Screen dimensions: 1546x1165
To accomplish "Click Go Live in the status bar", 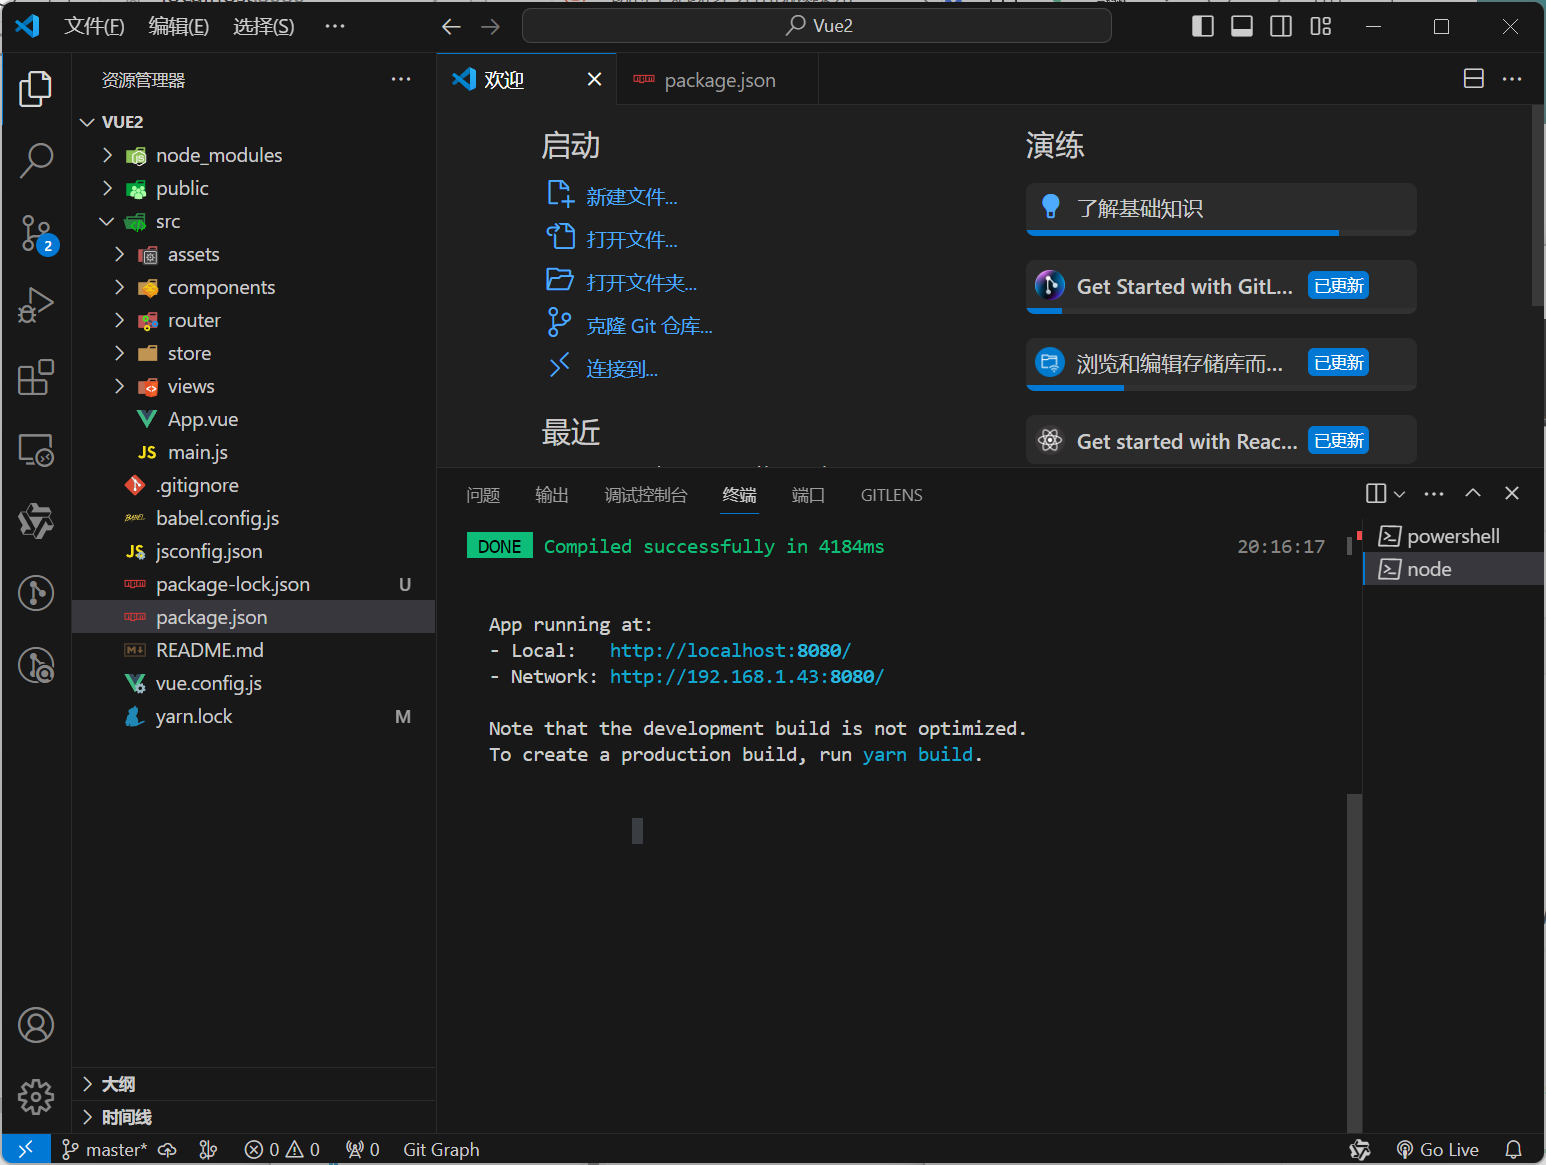I will tap(1437, 1150).
